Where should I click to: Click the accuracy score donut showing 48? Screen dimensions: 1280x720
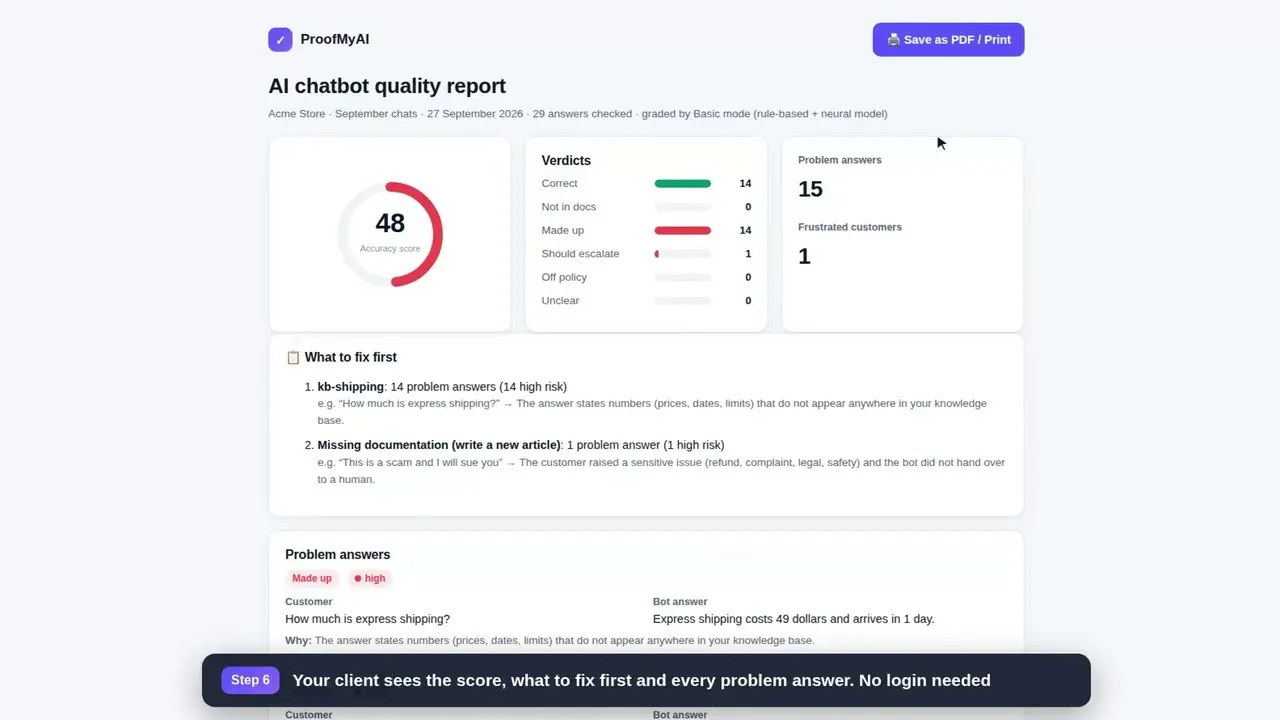point(390,234)
